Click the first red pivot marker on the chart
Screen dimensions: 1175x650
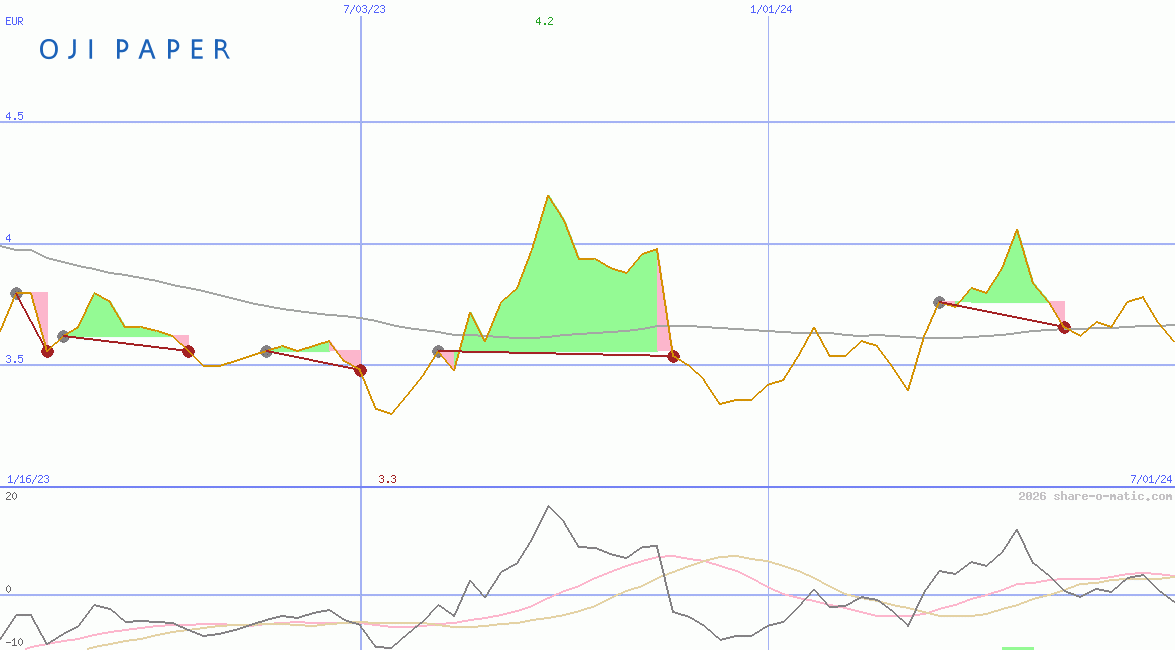click(x=47, y=352)
